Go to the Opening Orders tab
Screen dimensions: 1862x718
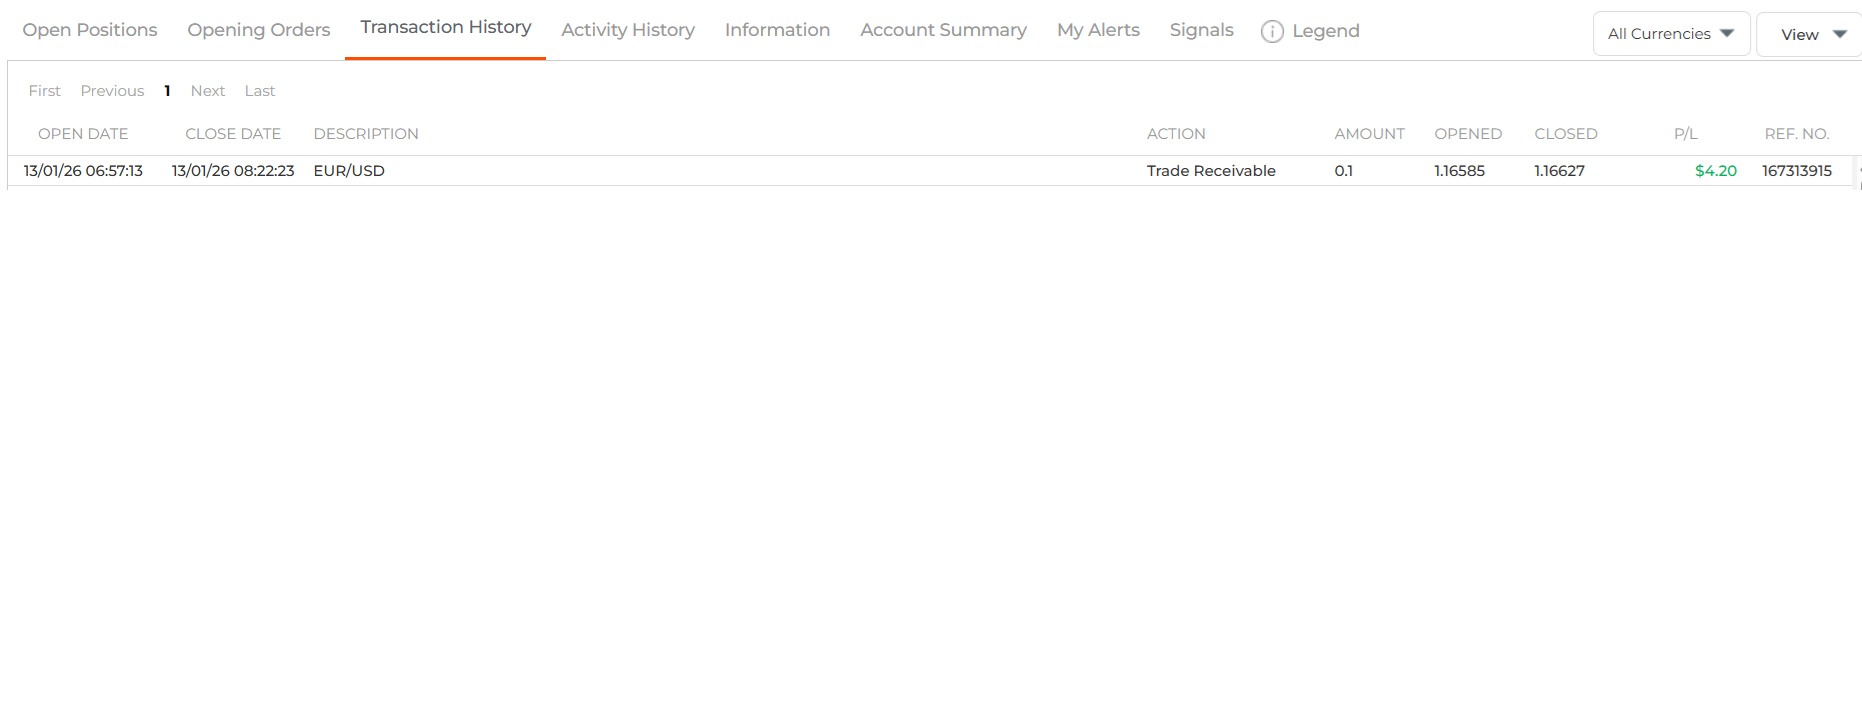(258, 30)
